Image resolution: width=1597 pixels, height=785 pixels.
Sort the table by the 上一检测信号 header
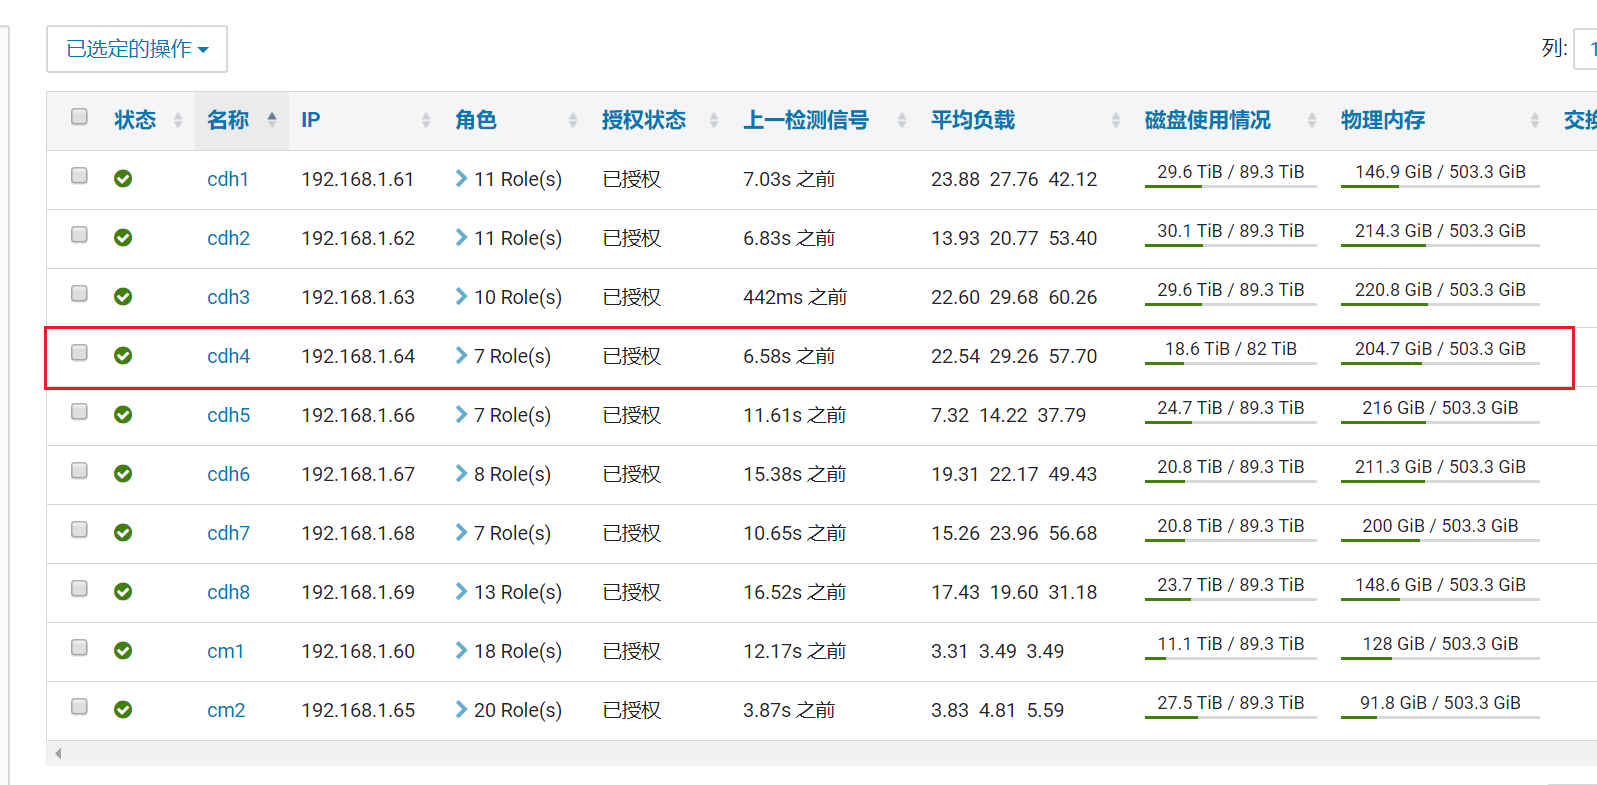tap(806, 120)
